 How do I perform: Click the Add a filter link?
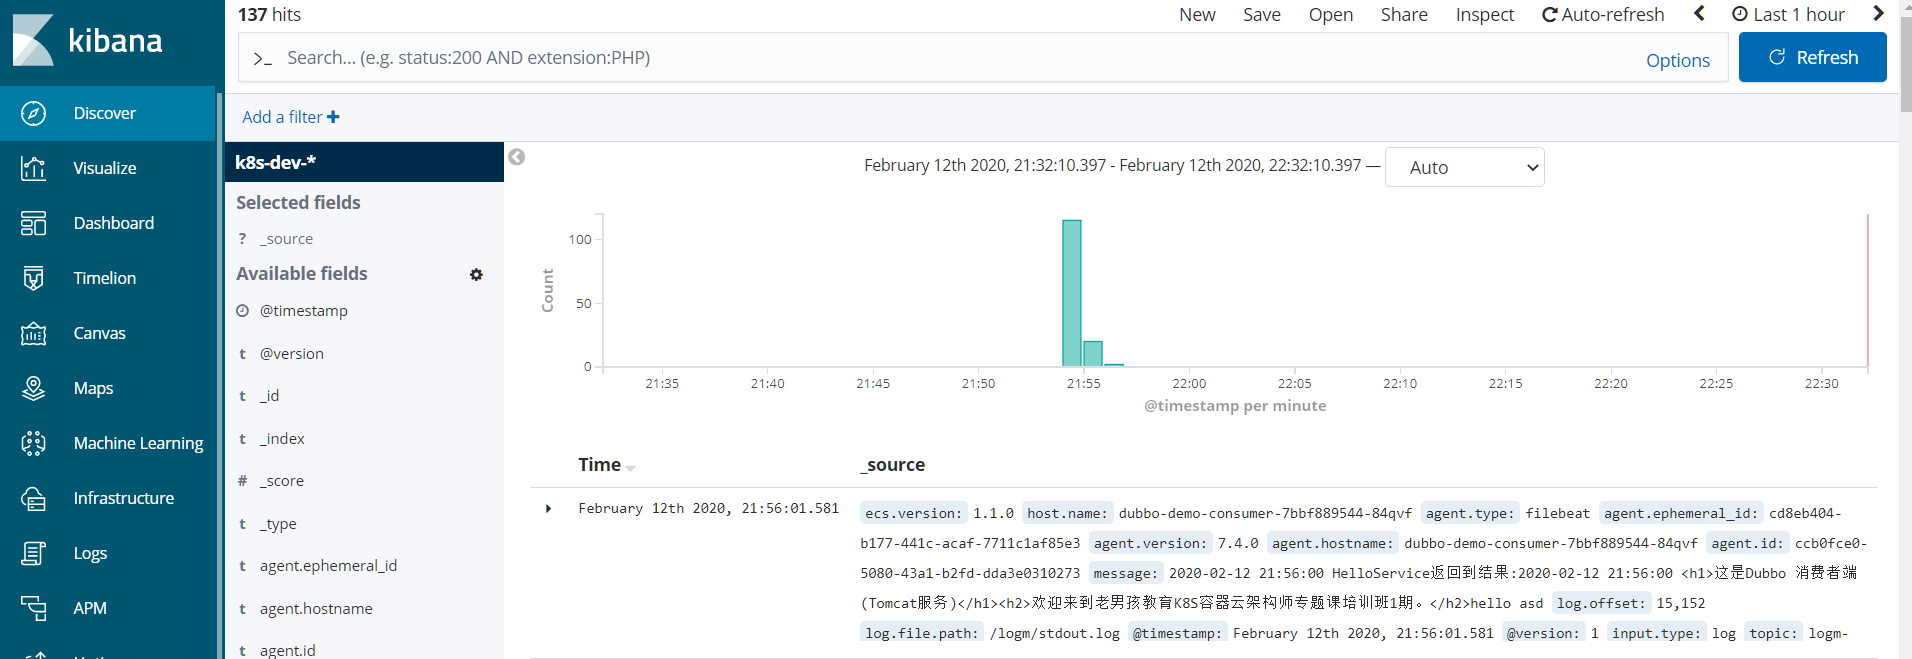click(291, 117)
